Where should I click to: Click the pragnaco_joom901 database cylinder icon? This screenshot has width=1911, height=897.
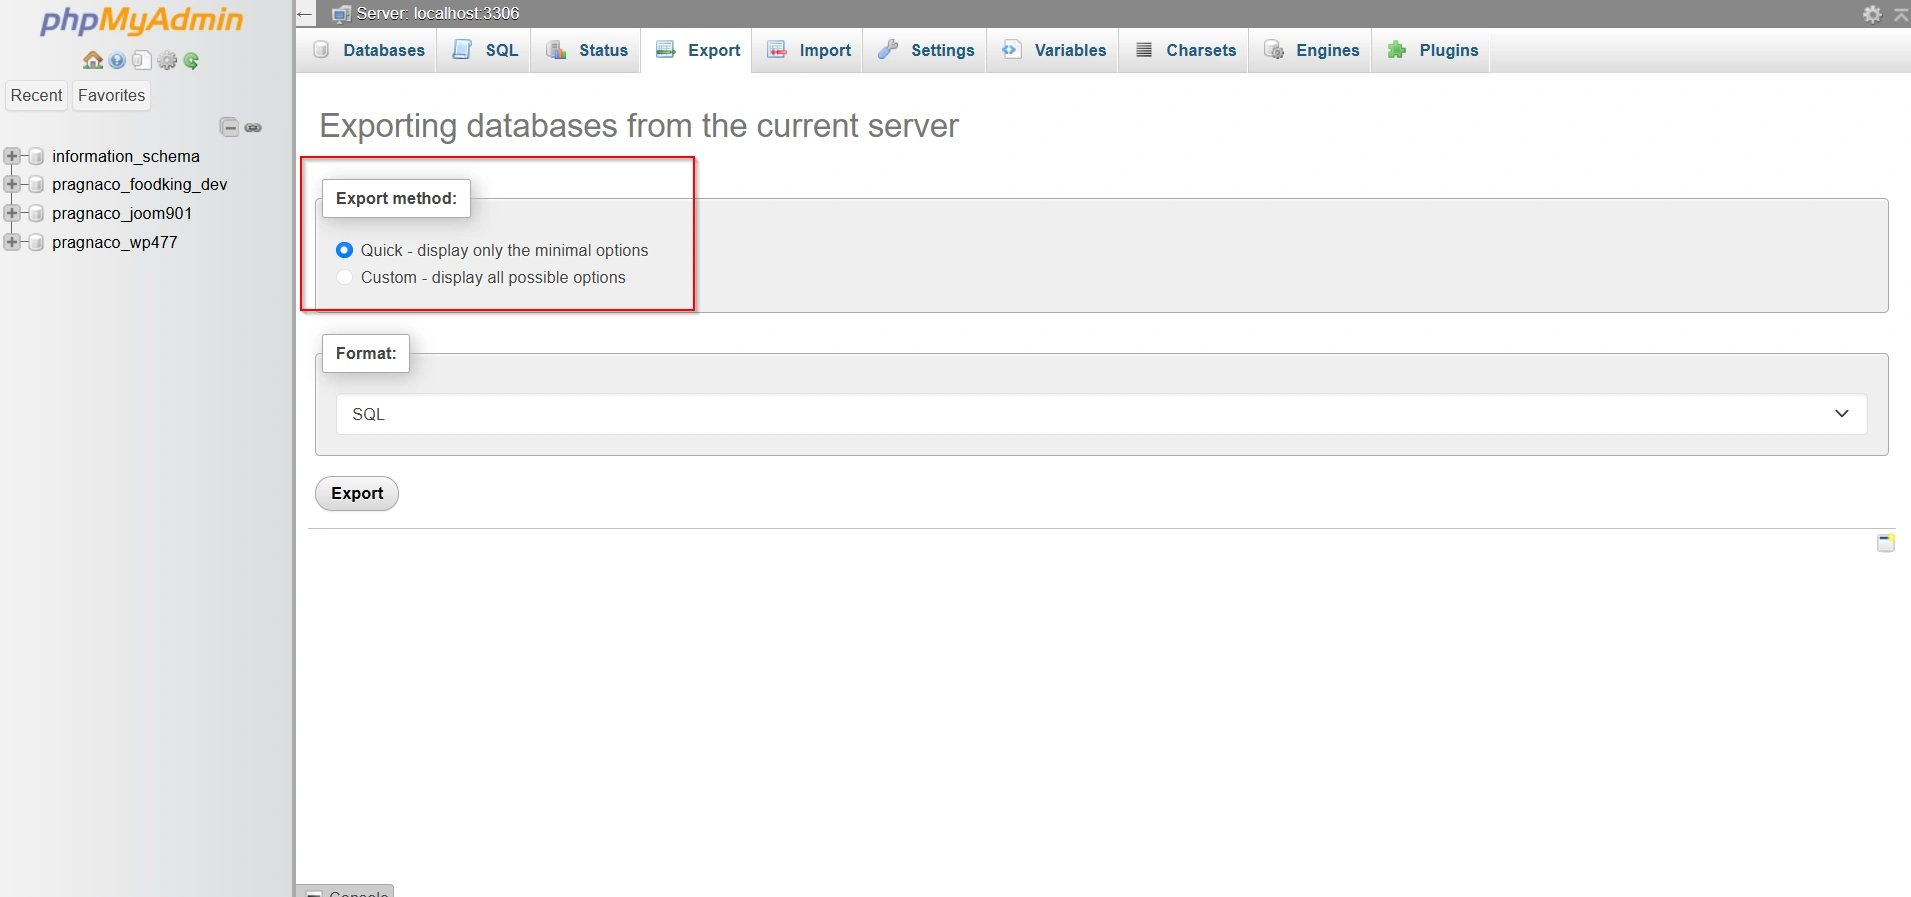[36, 214]
